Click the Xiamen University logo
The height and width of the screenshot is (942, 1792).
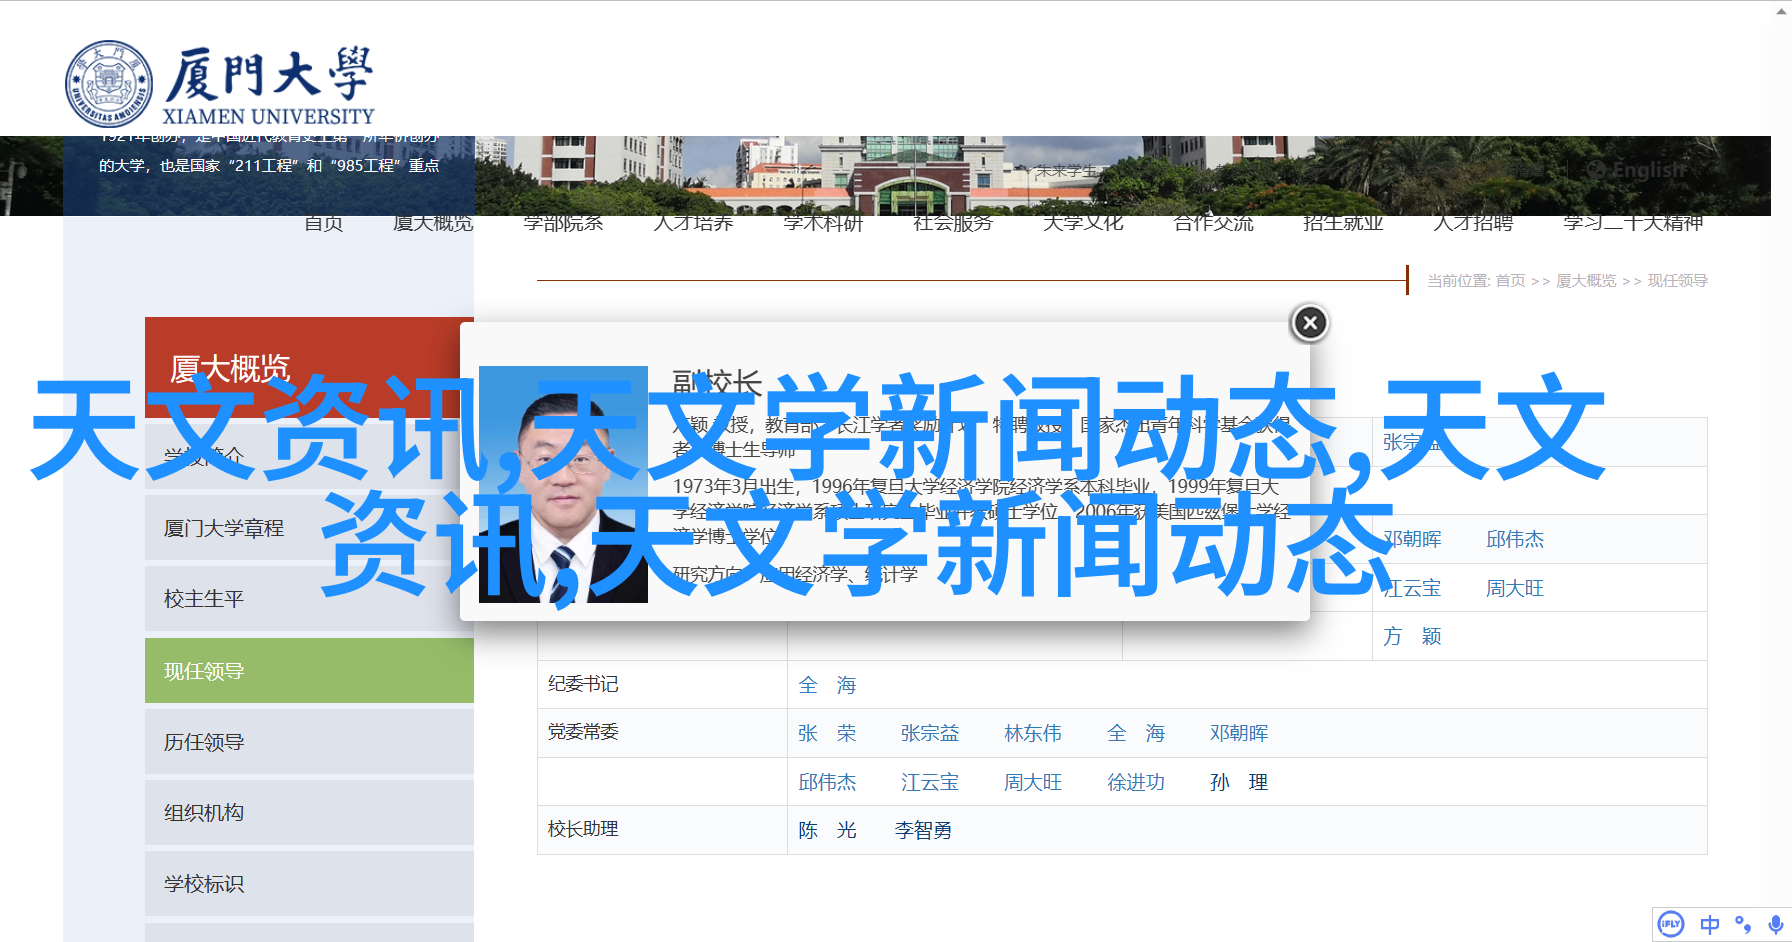pos(220,85)
